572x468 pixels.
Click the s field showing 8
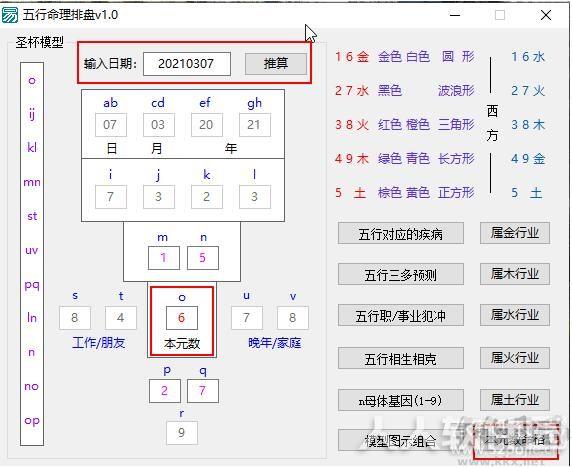tap(75, 318)
